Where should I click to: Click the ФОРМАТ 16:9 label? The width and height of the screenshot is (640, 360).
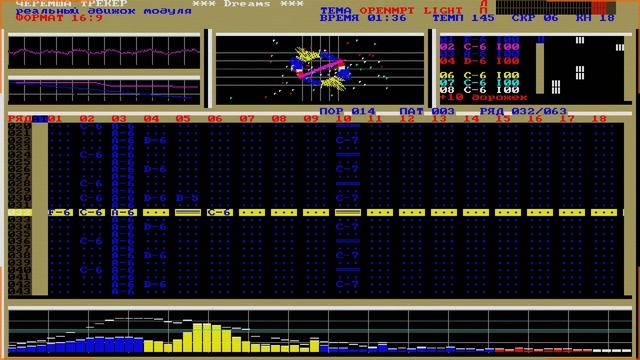point(59,18)
